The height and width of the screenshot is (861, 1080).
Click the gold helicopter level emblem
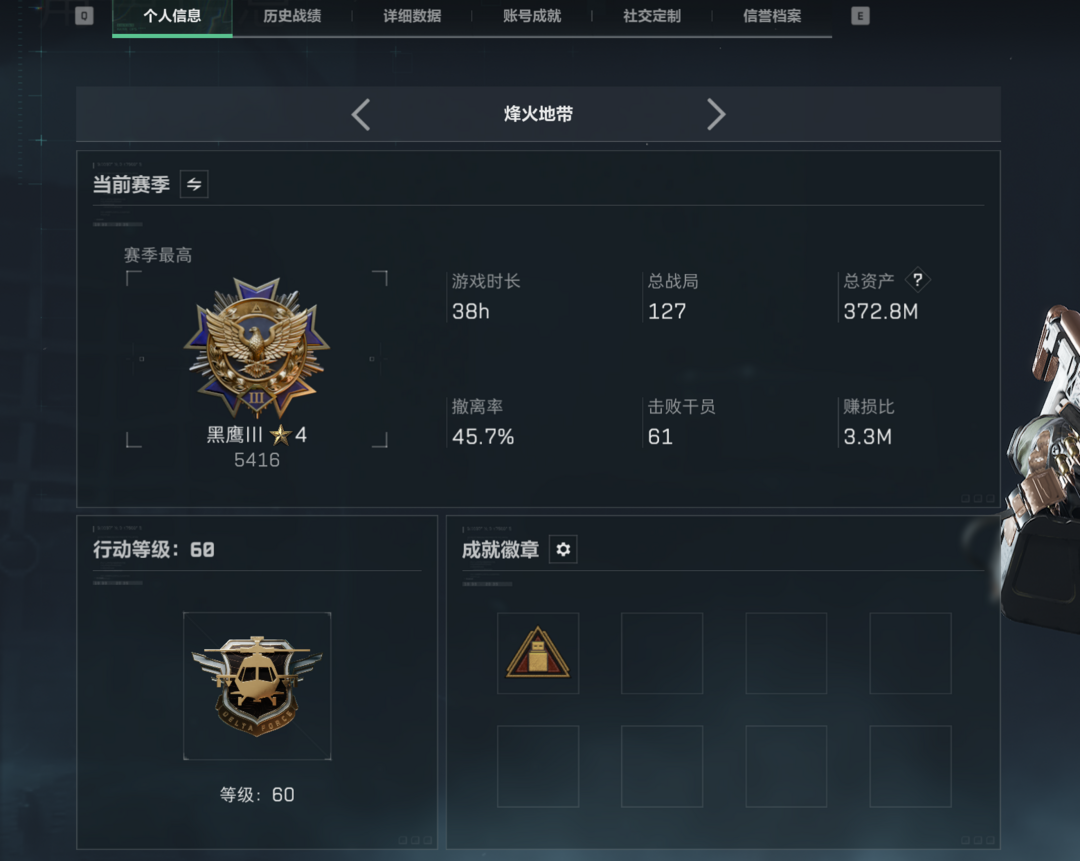(257, 686)
